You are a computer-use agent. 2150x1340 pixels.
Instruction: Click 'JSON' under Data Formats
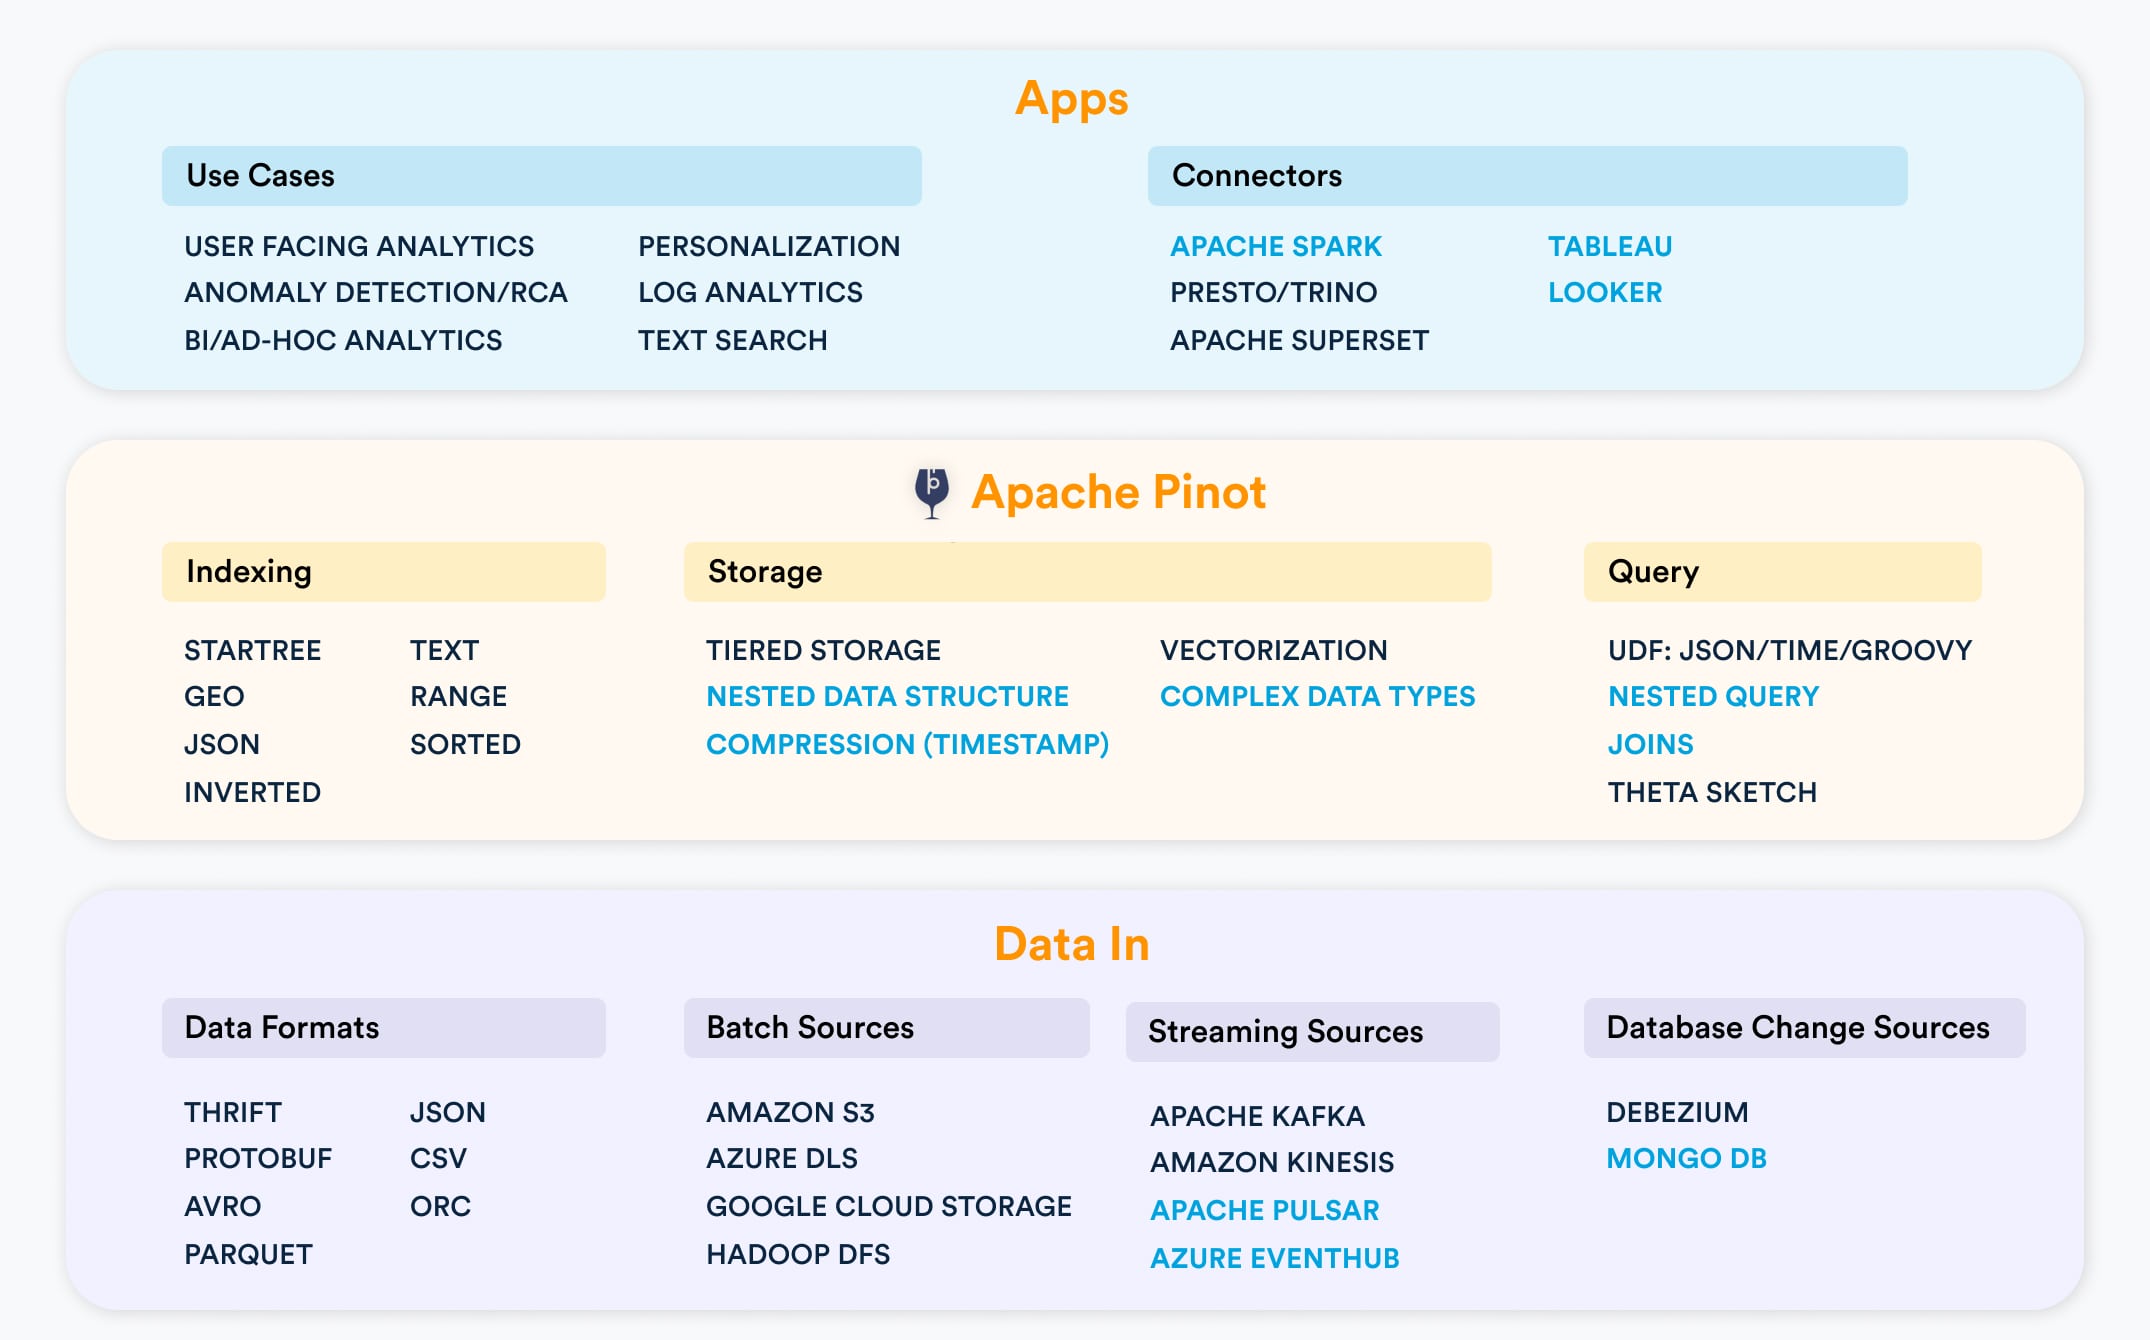coord(448,1112)
